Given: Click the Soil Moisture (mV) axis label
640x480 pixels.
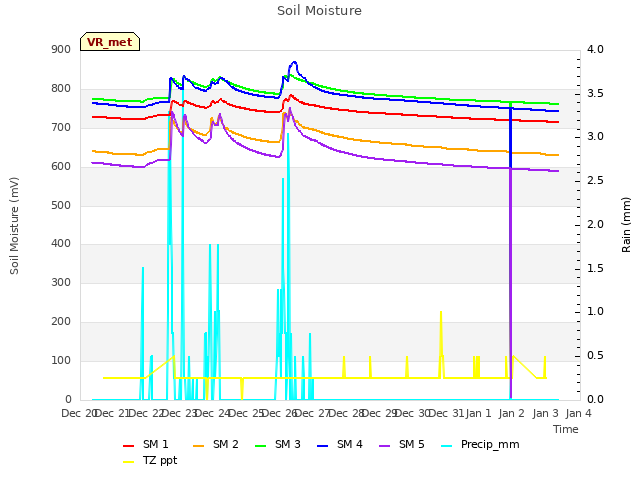Looking at the screenshot, I should click(14, 225).
